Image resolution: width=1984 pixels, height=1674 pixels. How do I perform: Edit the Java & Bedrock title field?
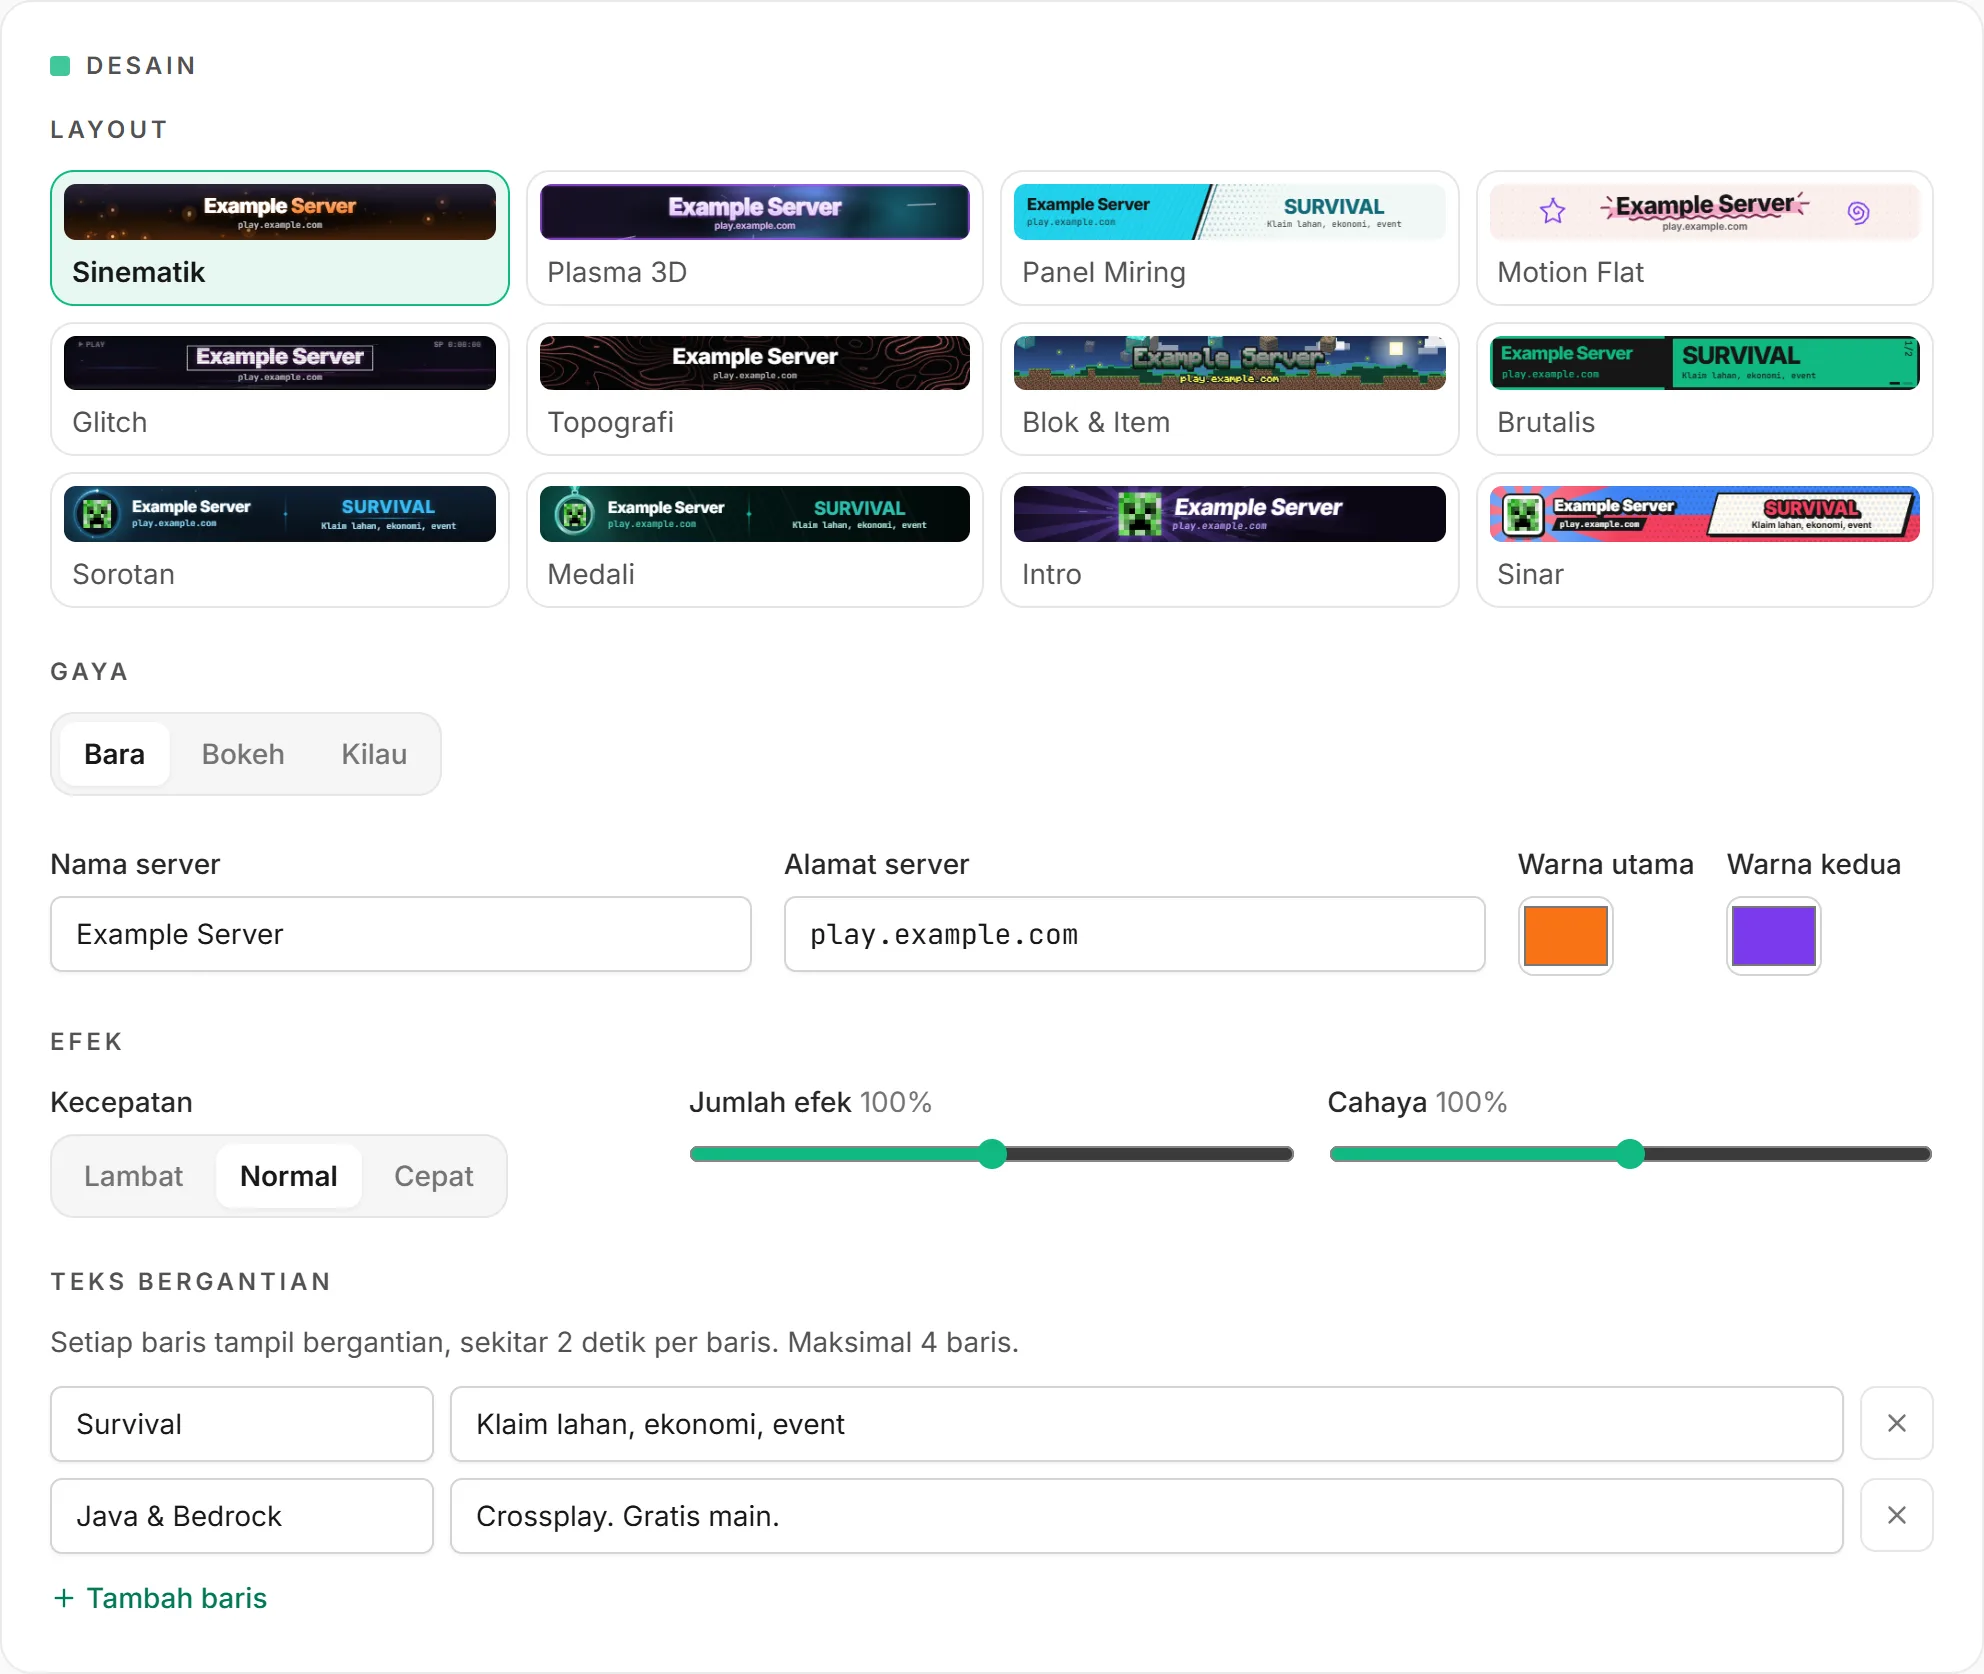(x=242, y=1516)
